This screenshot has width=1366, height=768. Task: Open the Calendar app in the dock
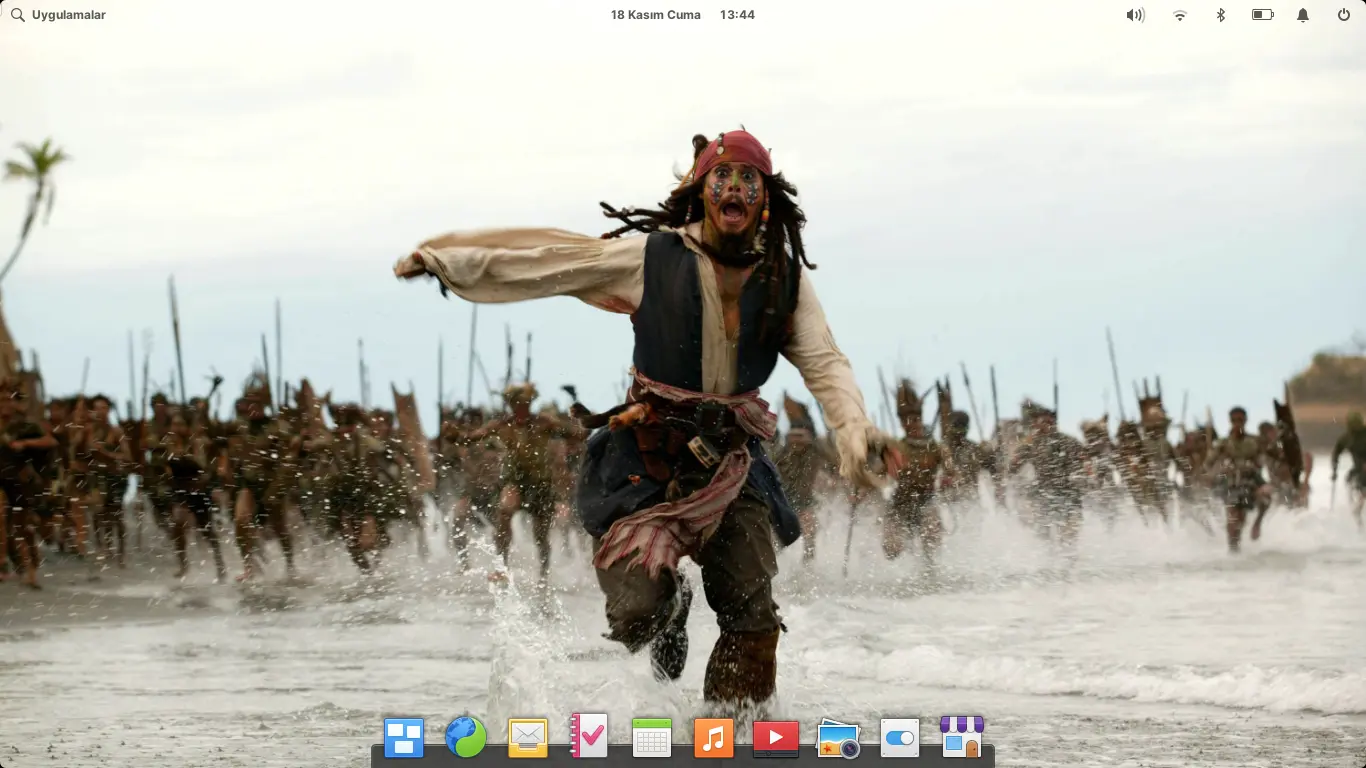(x=651, y=738)
